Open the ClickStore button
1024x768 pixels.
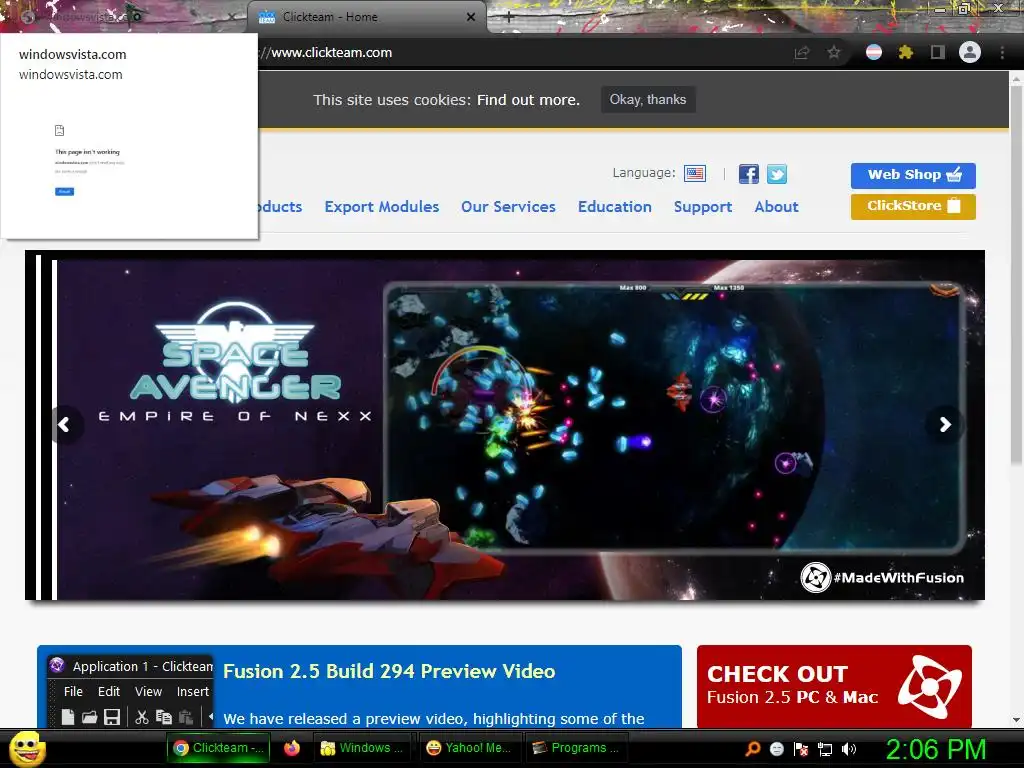[x=913, y=206]
